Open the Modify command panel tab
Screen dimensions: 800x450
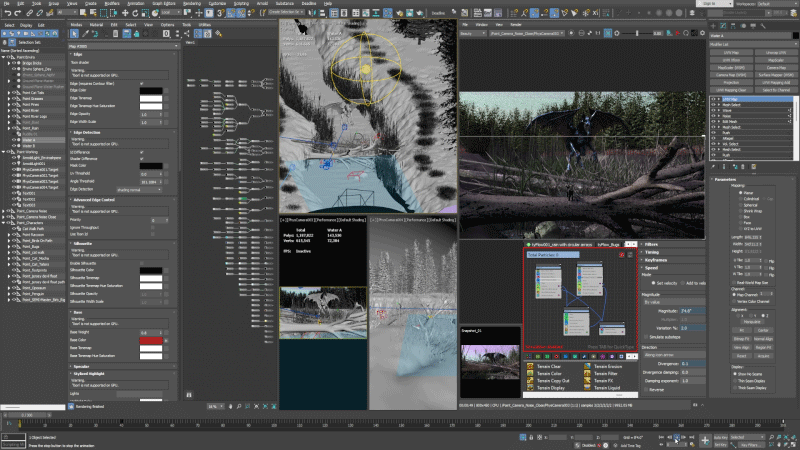(722, 26)
